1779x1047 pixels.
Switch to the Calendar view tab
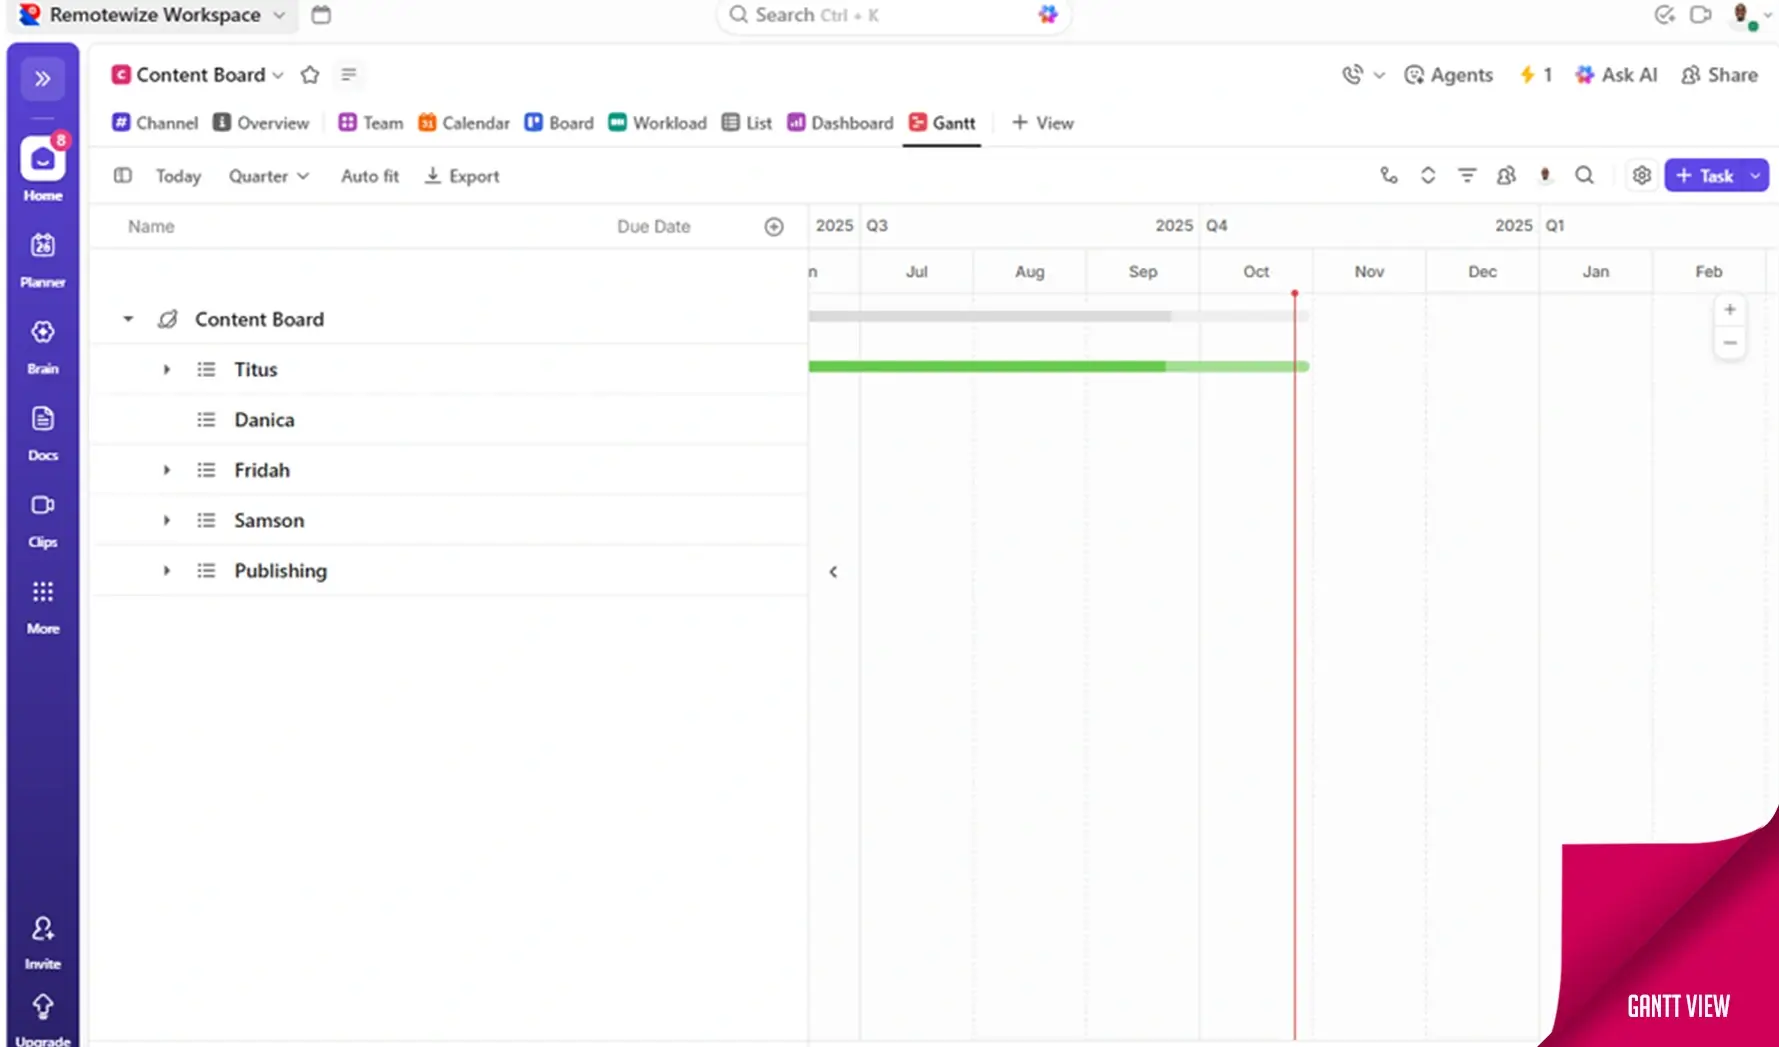pyautogui.click(x=464, y=123)
